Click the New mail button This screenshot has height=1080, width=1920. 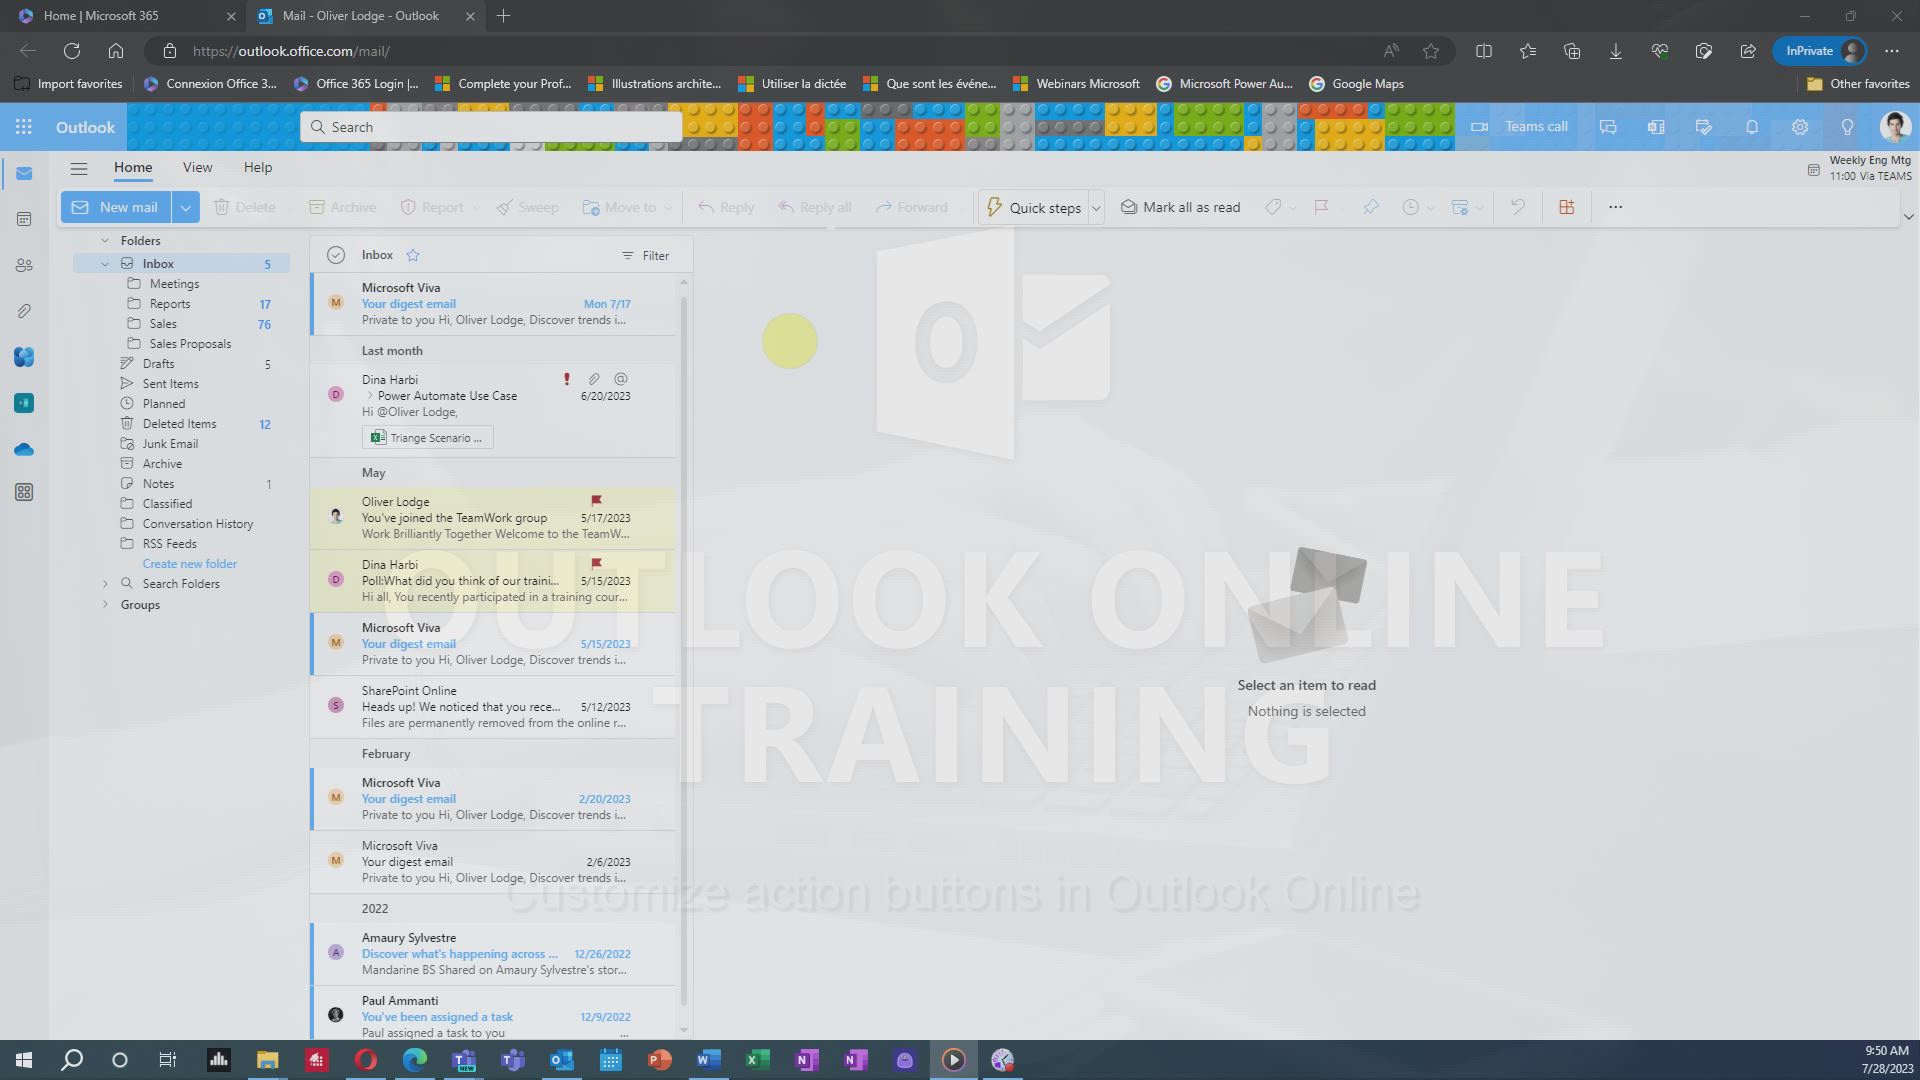coord(116,207)
